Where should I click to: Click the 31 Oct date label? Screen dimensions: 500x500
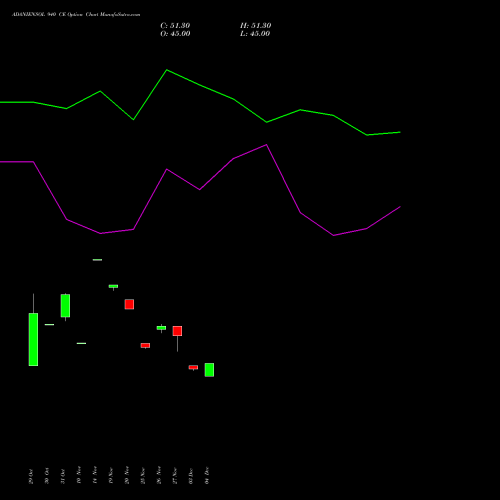point(63,476)
